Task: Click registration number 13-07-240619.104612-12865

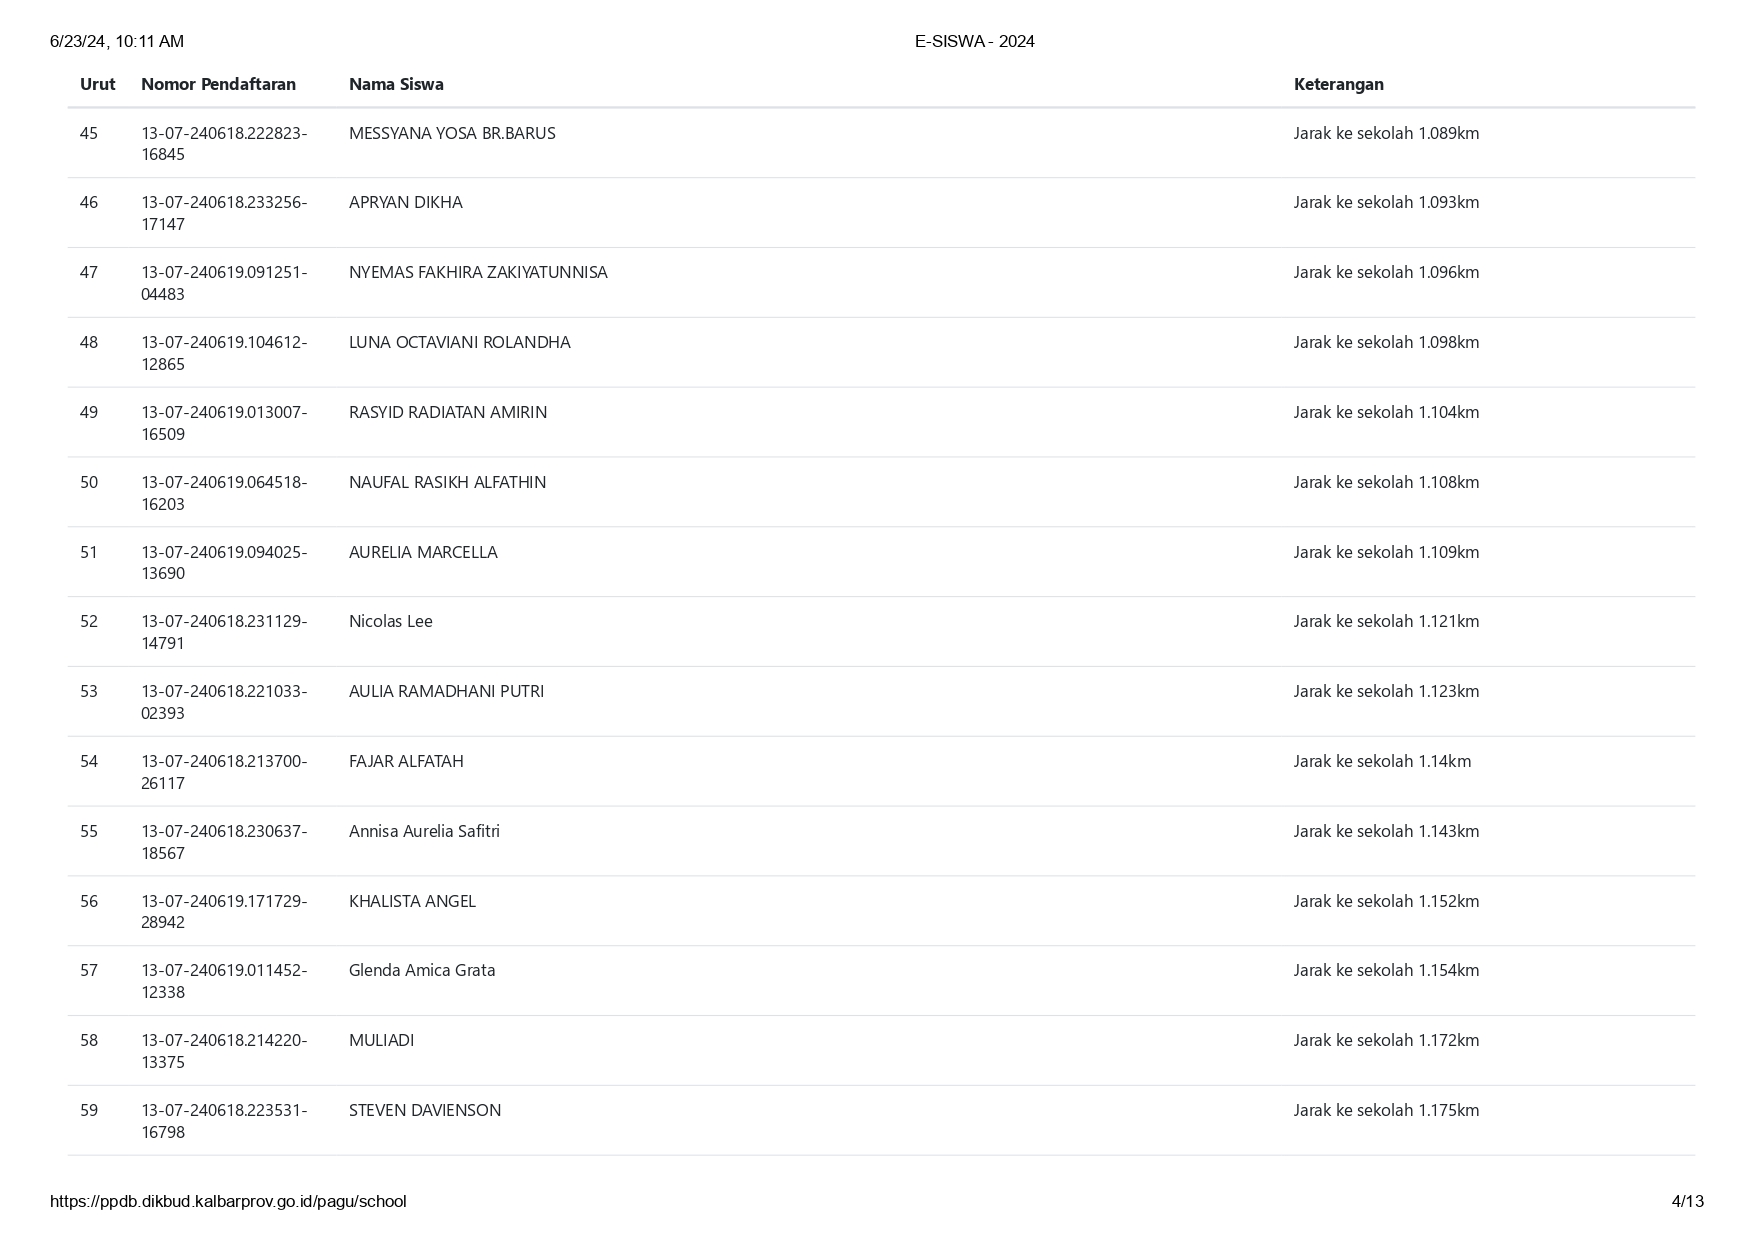Action: pyautogui.click(x=224, y=353)
